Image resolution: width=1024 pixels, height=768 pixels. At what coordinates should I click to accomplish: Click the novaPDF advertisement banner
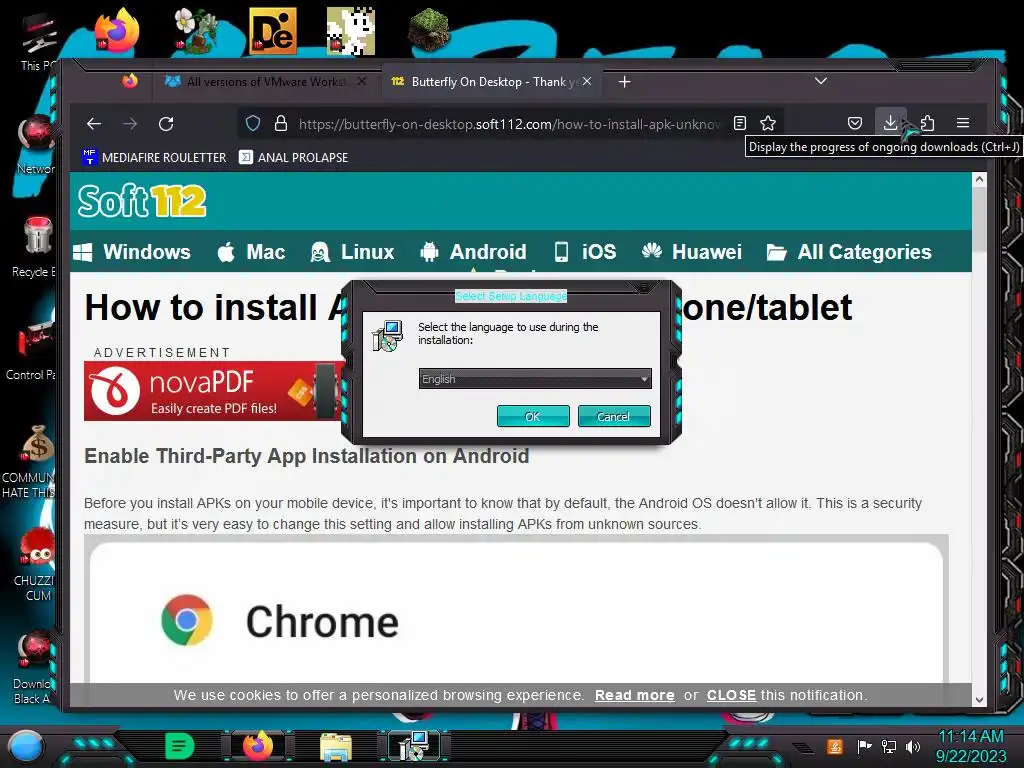tap(214, 391)
